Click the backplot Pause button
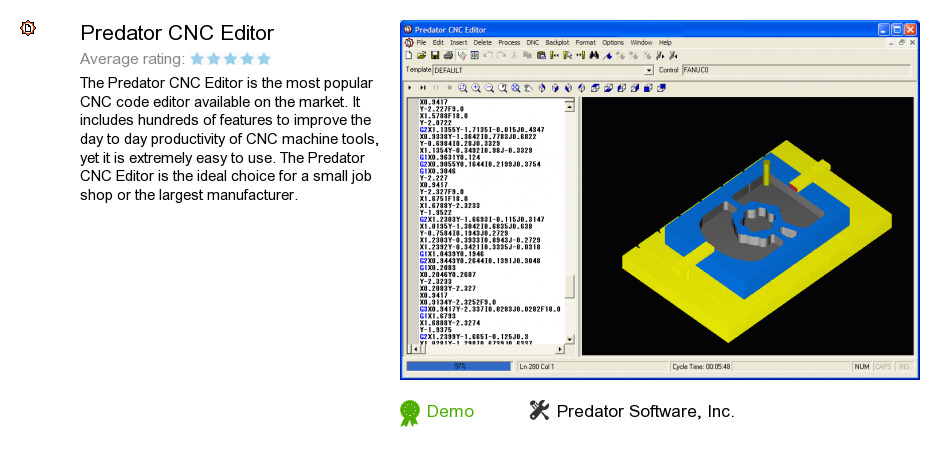 click(436, 88)
